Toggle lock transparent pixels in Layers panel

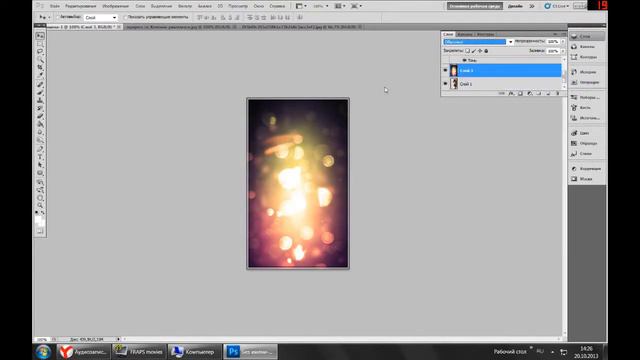click(467, 51)
